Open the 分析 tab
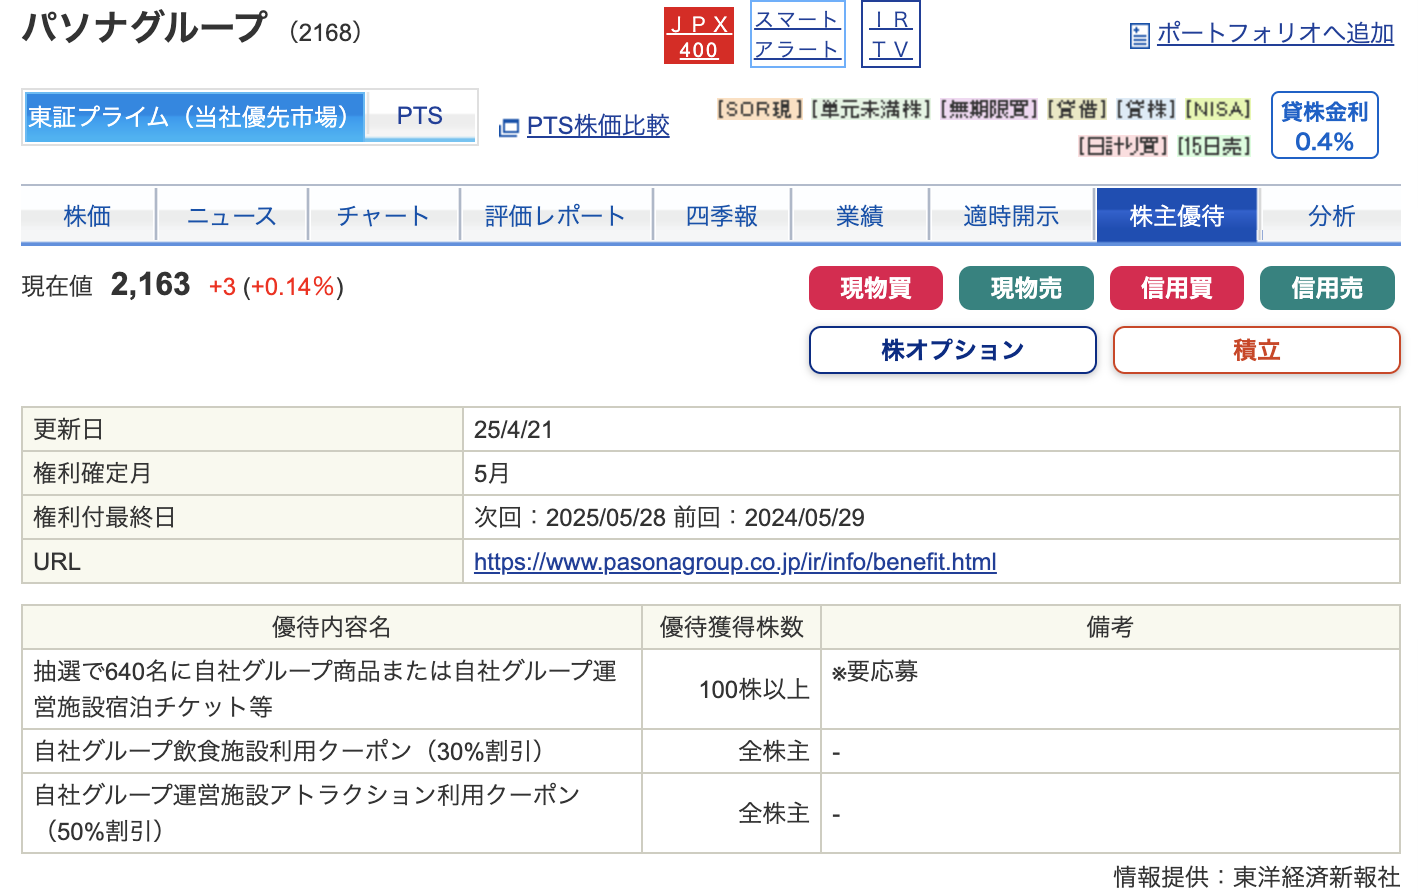Image resolution: width=1418 pixels, height=894 pixels. click(1331, 215)
